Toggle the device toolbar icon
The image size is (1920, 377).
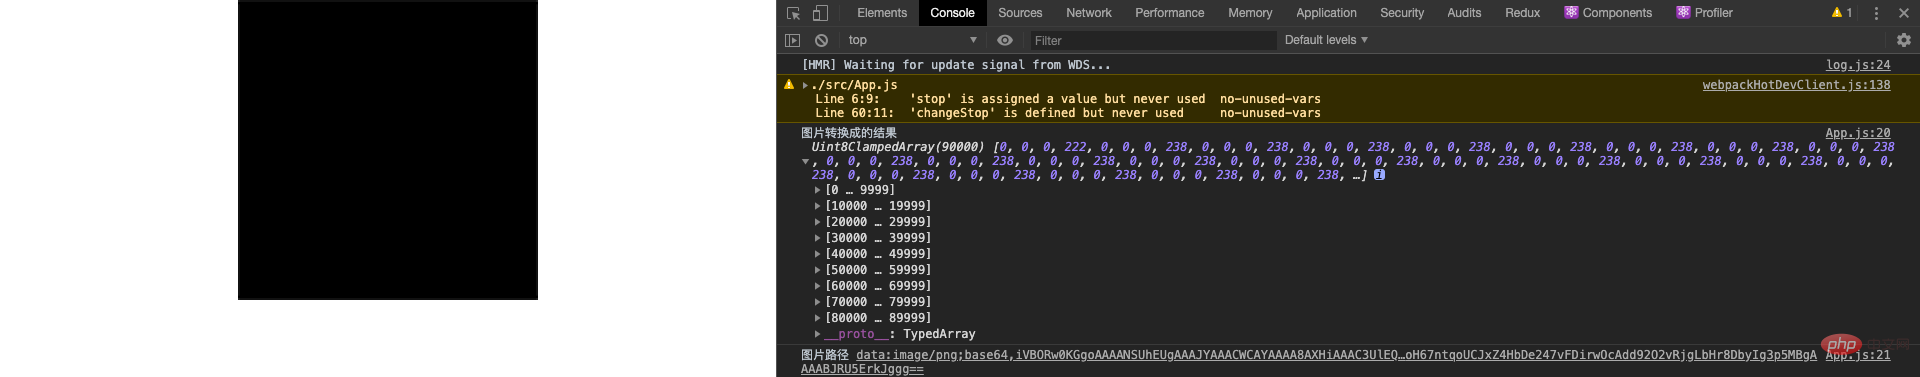coord(820,13)
